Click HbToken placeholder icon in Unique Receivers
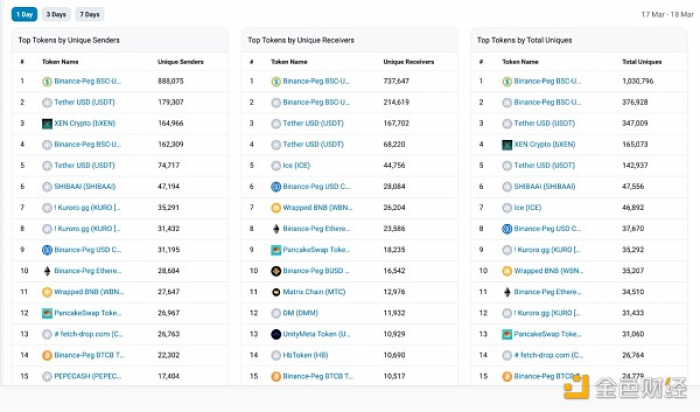This screenshot has height=412, width=700. [x=276, y=355]
